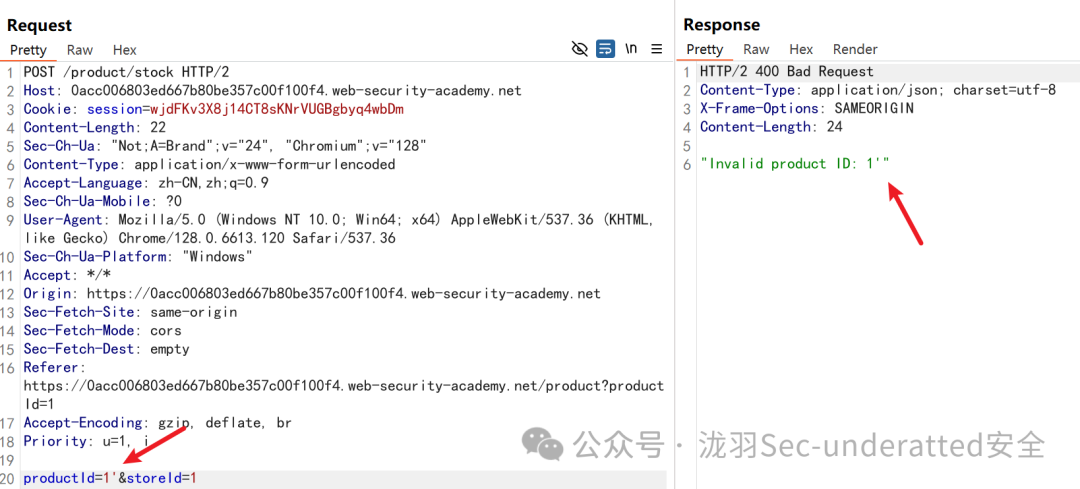
Task: Click the Sec-Ch-Ua header line
Action: tap(225, 146)
